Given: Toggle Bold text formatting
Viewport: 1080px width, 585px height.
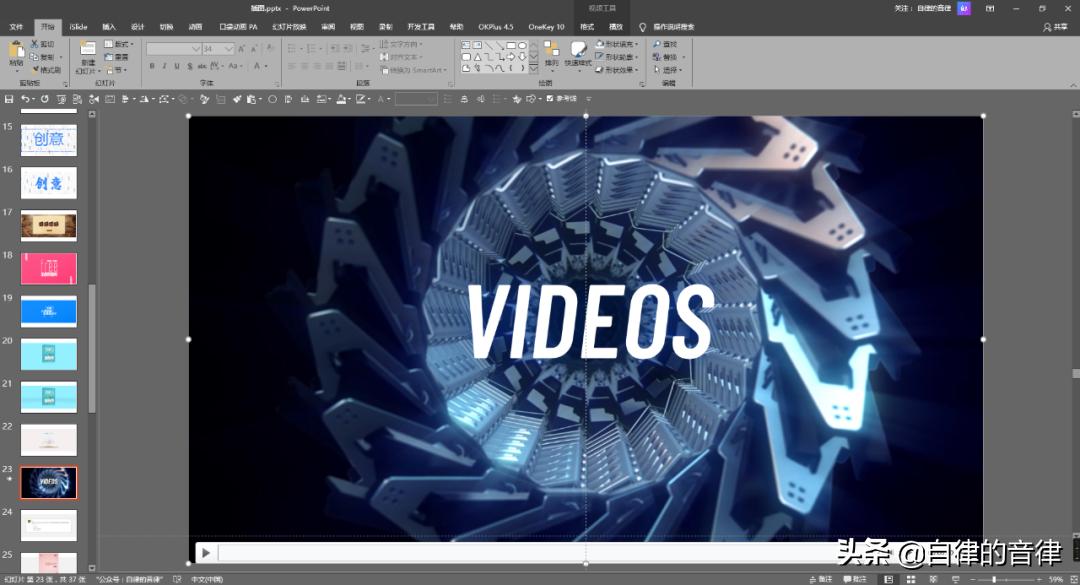Looking at the screenshot, I should point(152,66).
